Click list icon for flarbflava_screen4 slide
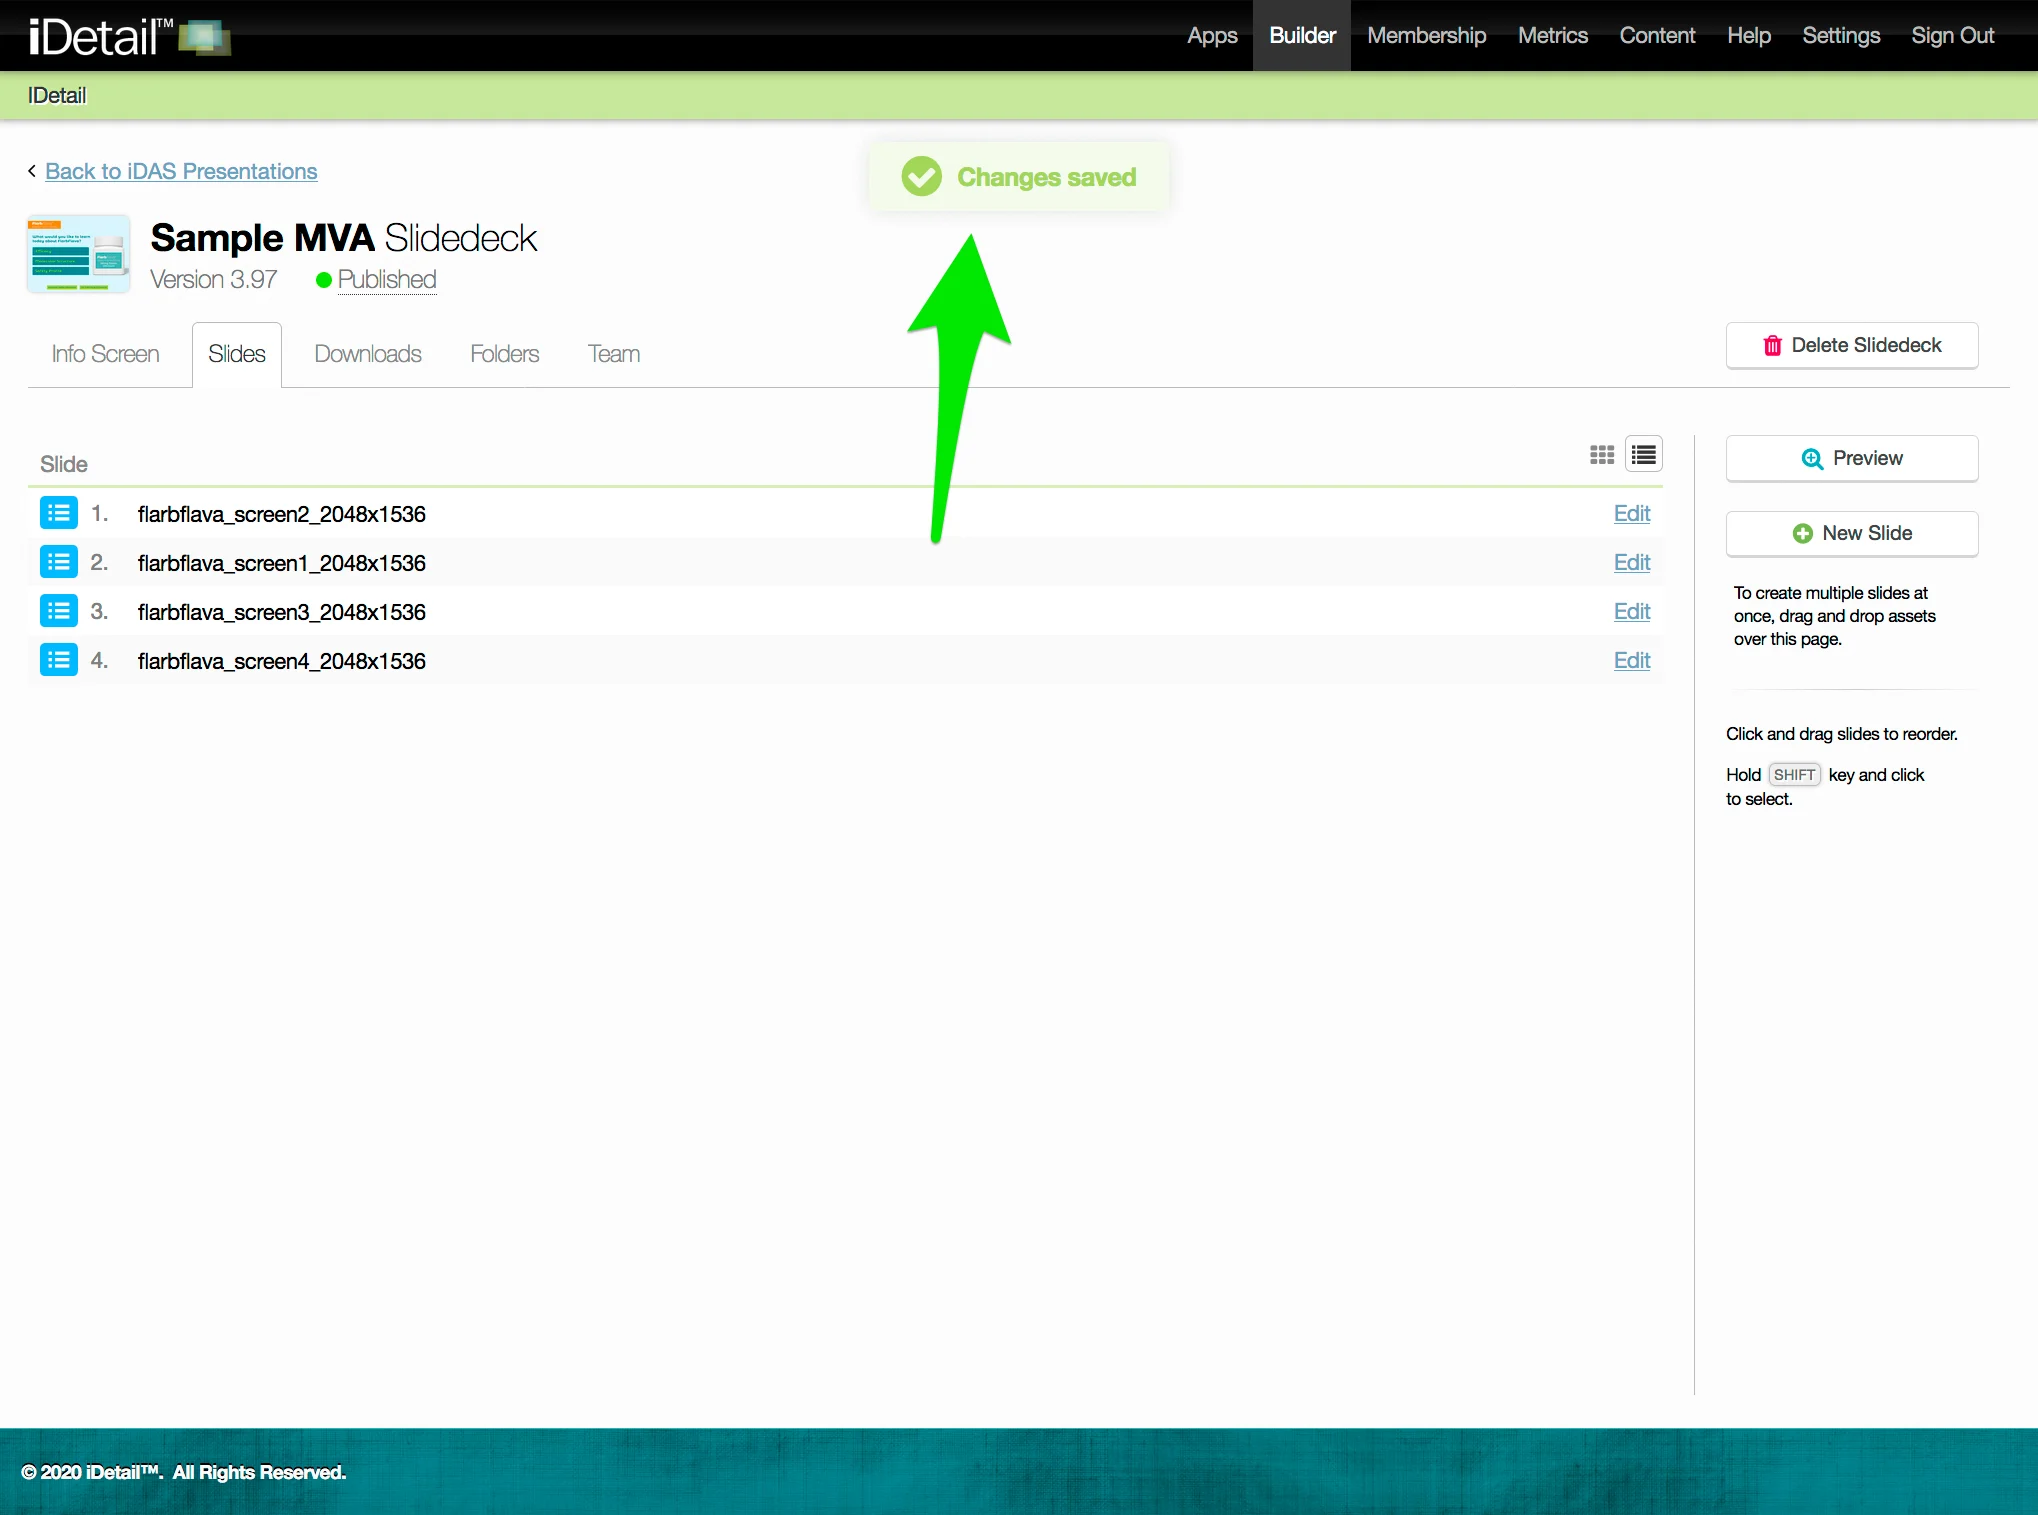The width and height of the screenshot is (2038, 1515). coord(59,660)
